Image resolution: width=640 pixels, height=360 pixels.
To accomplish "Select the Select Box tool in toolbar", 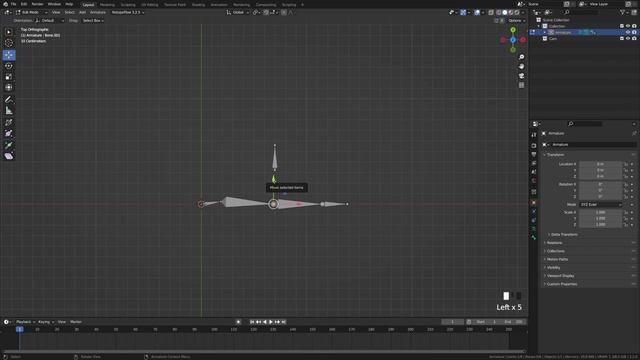I will click(x=9, y=32).
